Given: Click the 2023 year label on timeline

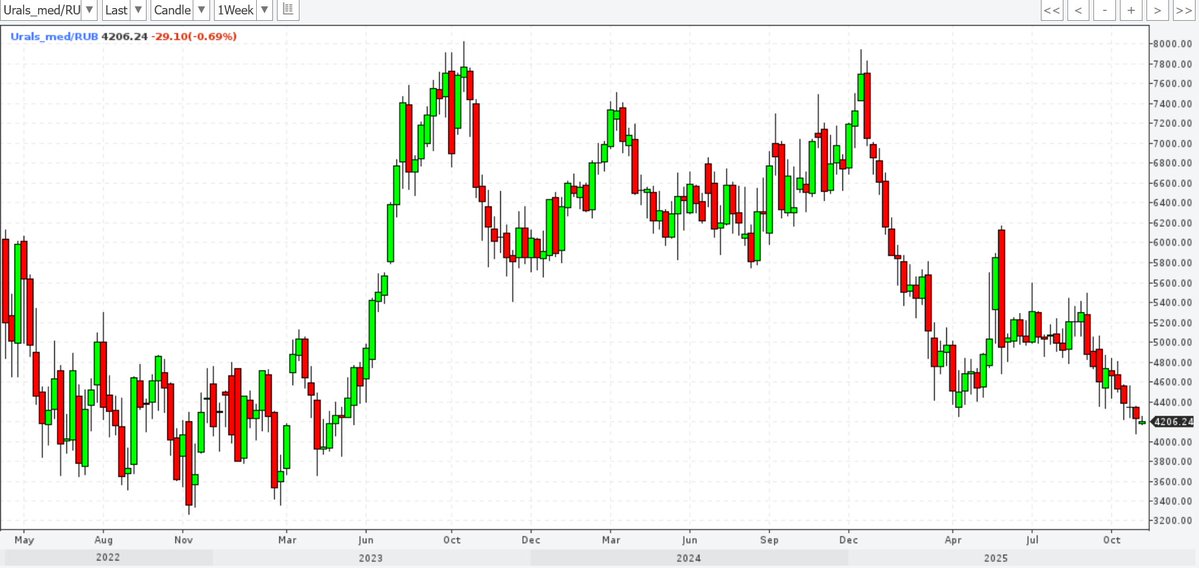Looking at the screenshot, I should click(372, 558).
